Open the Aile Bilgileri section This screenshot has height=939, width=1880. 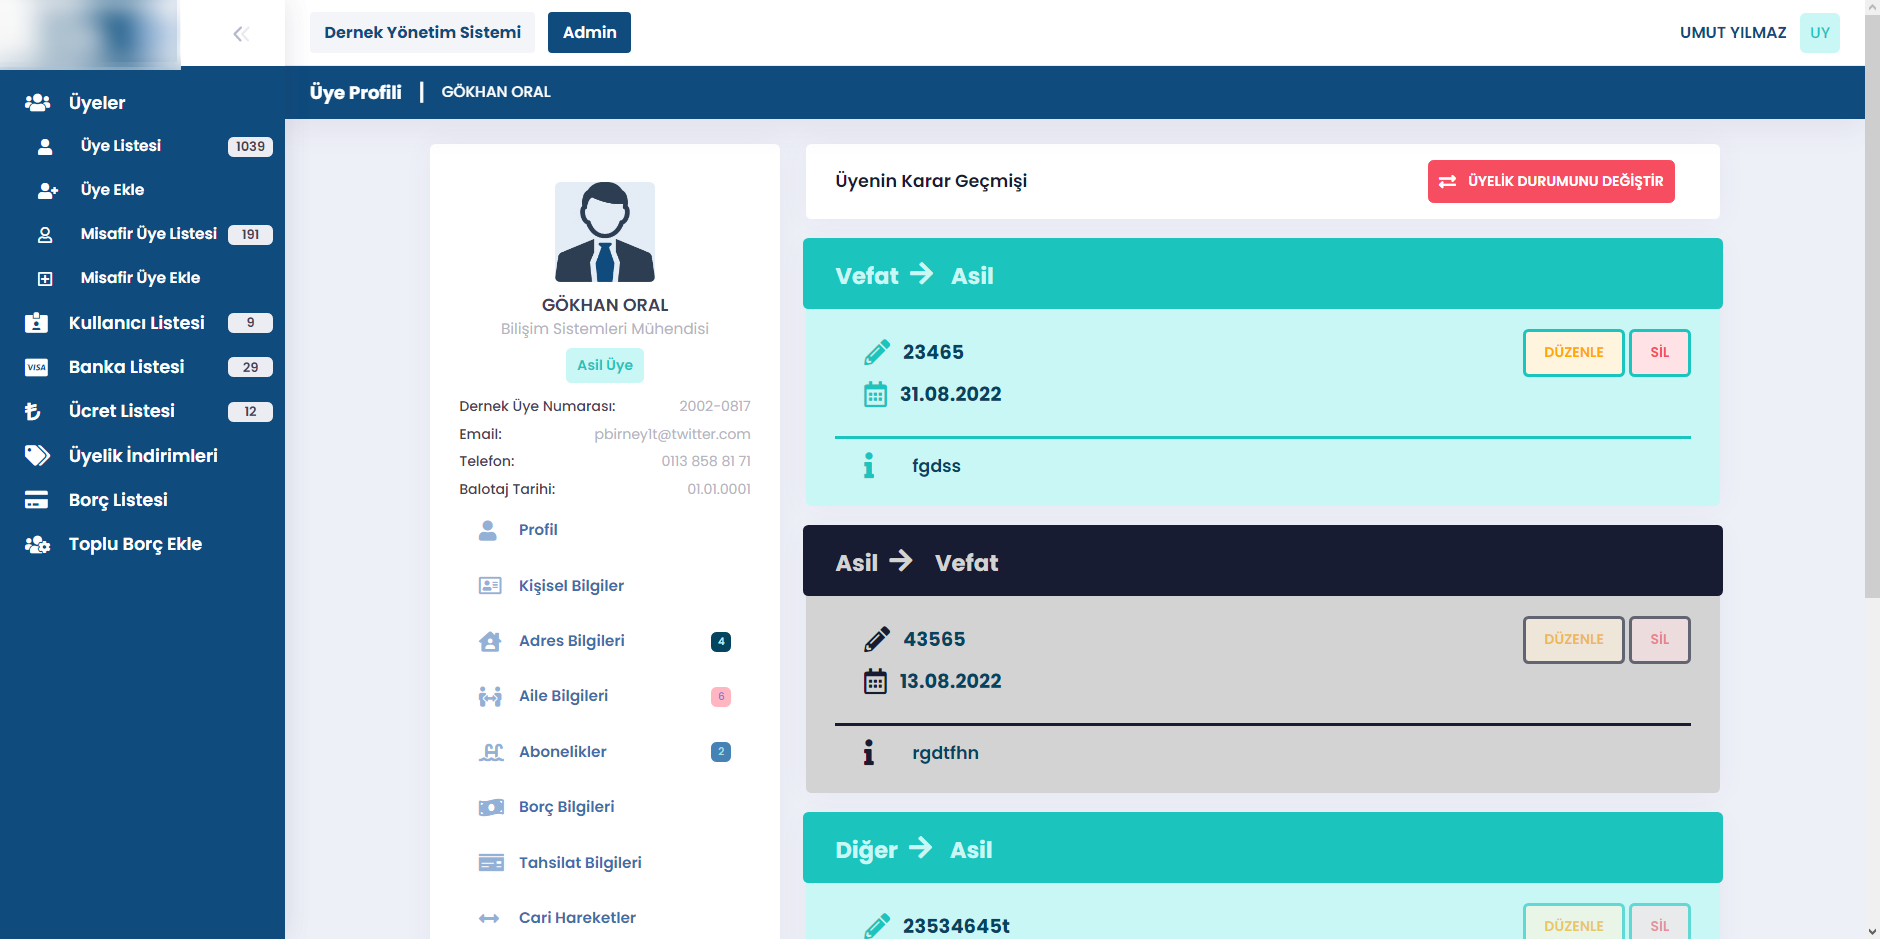pyautogui.click(x=563, y=696)
